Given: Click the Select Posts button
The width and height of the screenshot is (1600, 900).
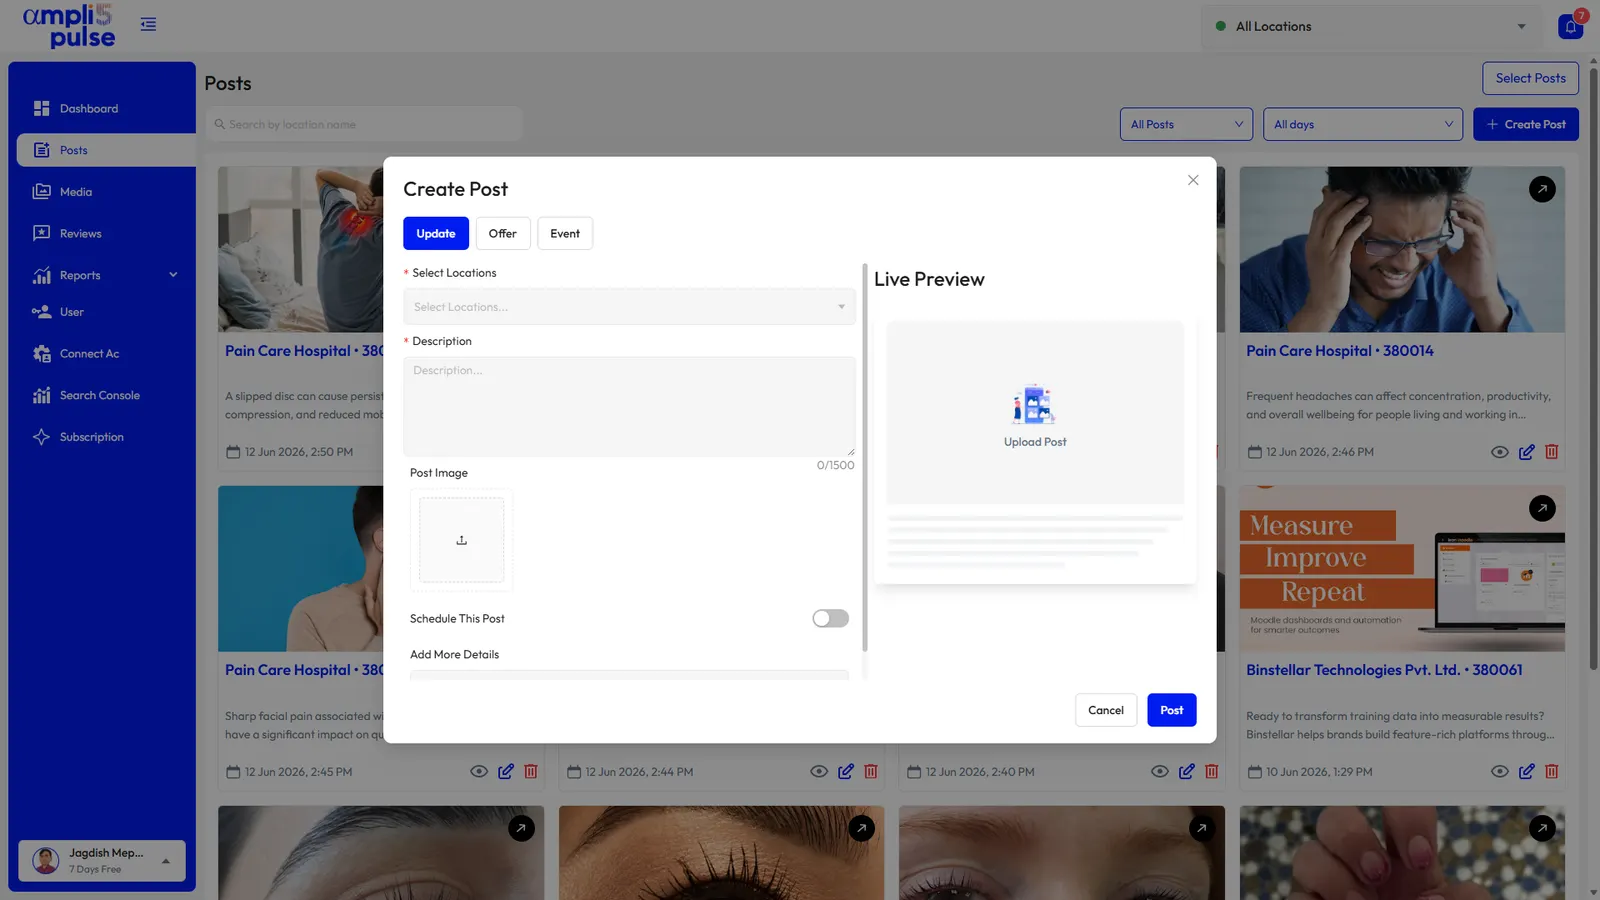Looking at the screenshot, I should [1530, 78].
